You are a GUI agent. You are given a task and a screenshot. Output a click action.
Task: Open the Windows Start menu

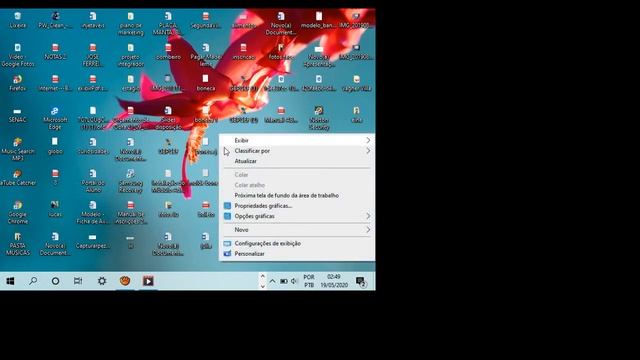point(11,281)
